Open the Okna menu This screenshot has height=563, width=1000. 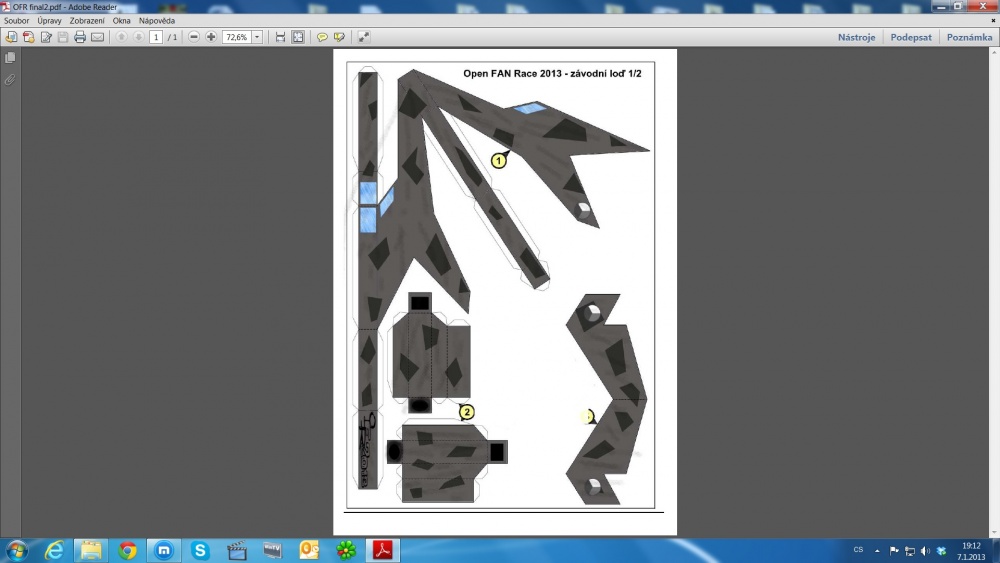[121, 20]
